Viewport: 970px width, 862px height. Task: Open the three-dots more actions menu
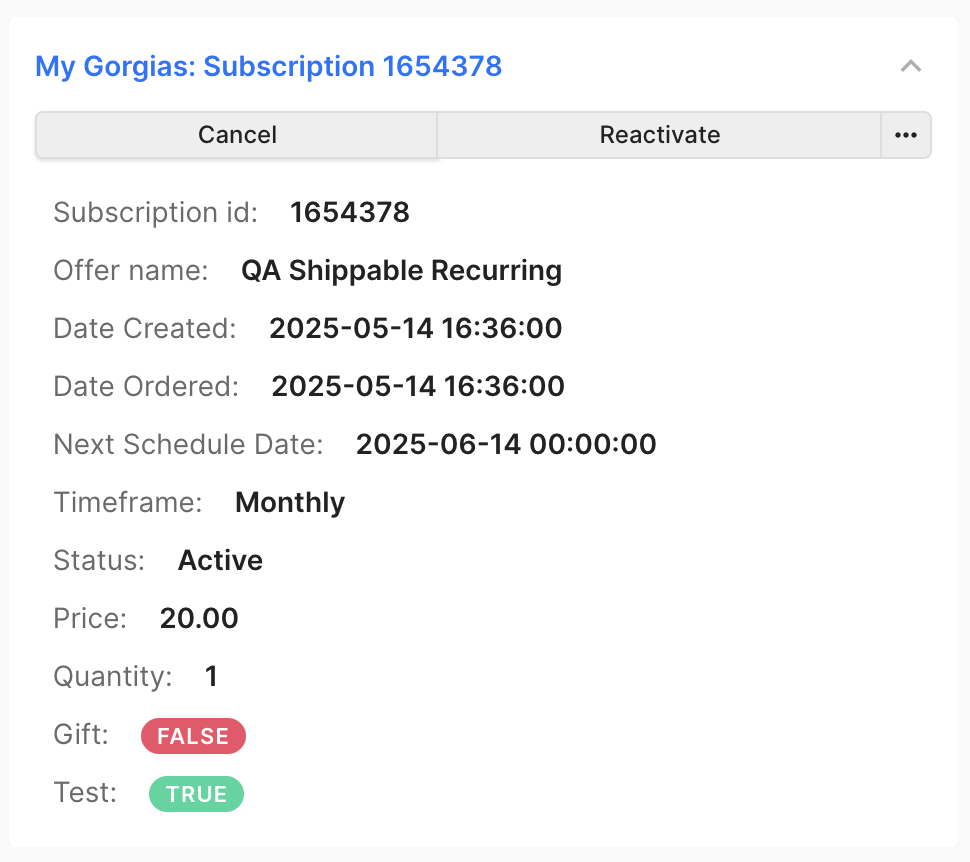(906, 135)
